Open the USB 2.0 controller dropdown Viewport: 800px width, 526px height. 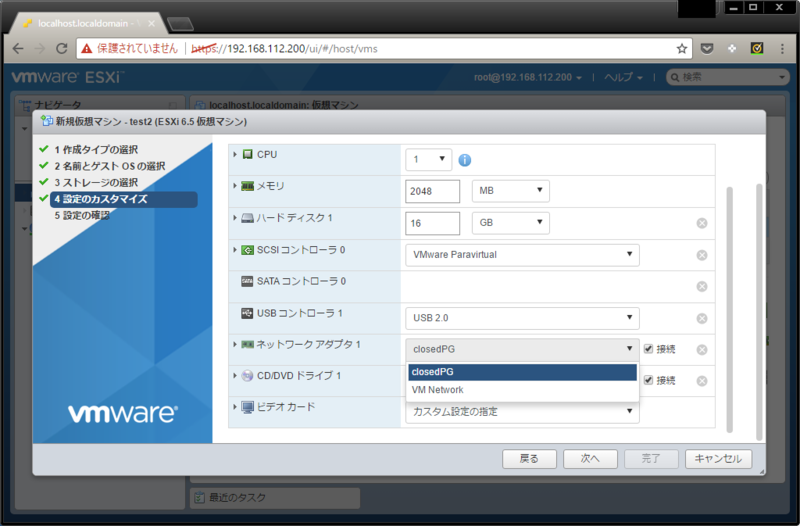[522, 318]
